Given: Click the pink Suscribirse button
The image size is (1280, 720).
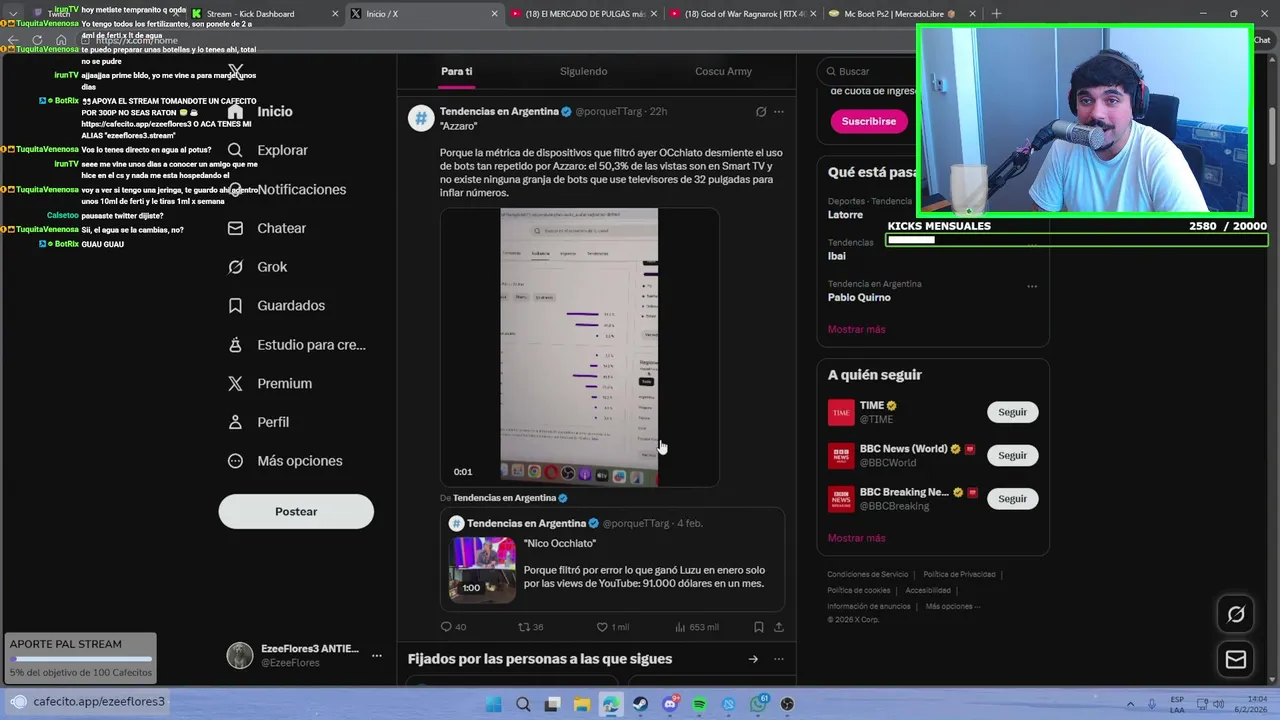Looking at the screenshot, I should point(868,121).
